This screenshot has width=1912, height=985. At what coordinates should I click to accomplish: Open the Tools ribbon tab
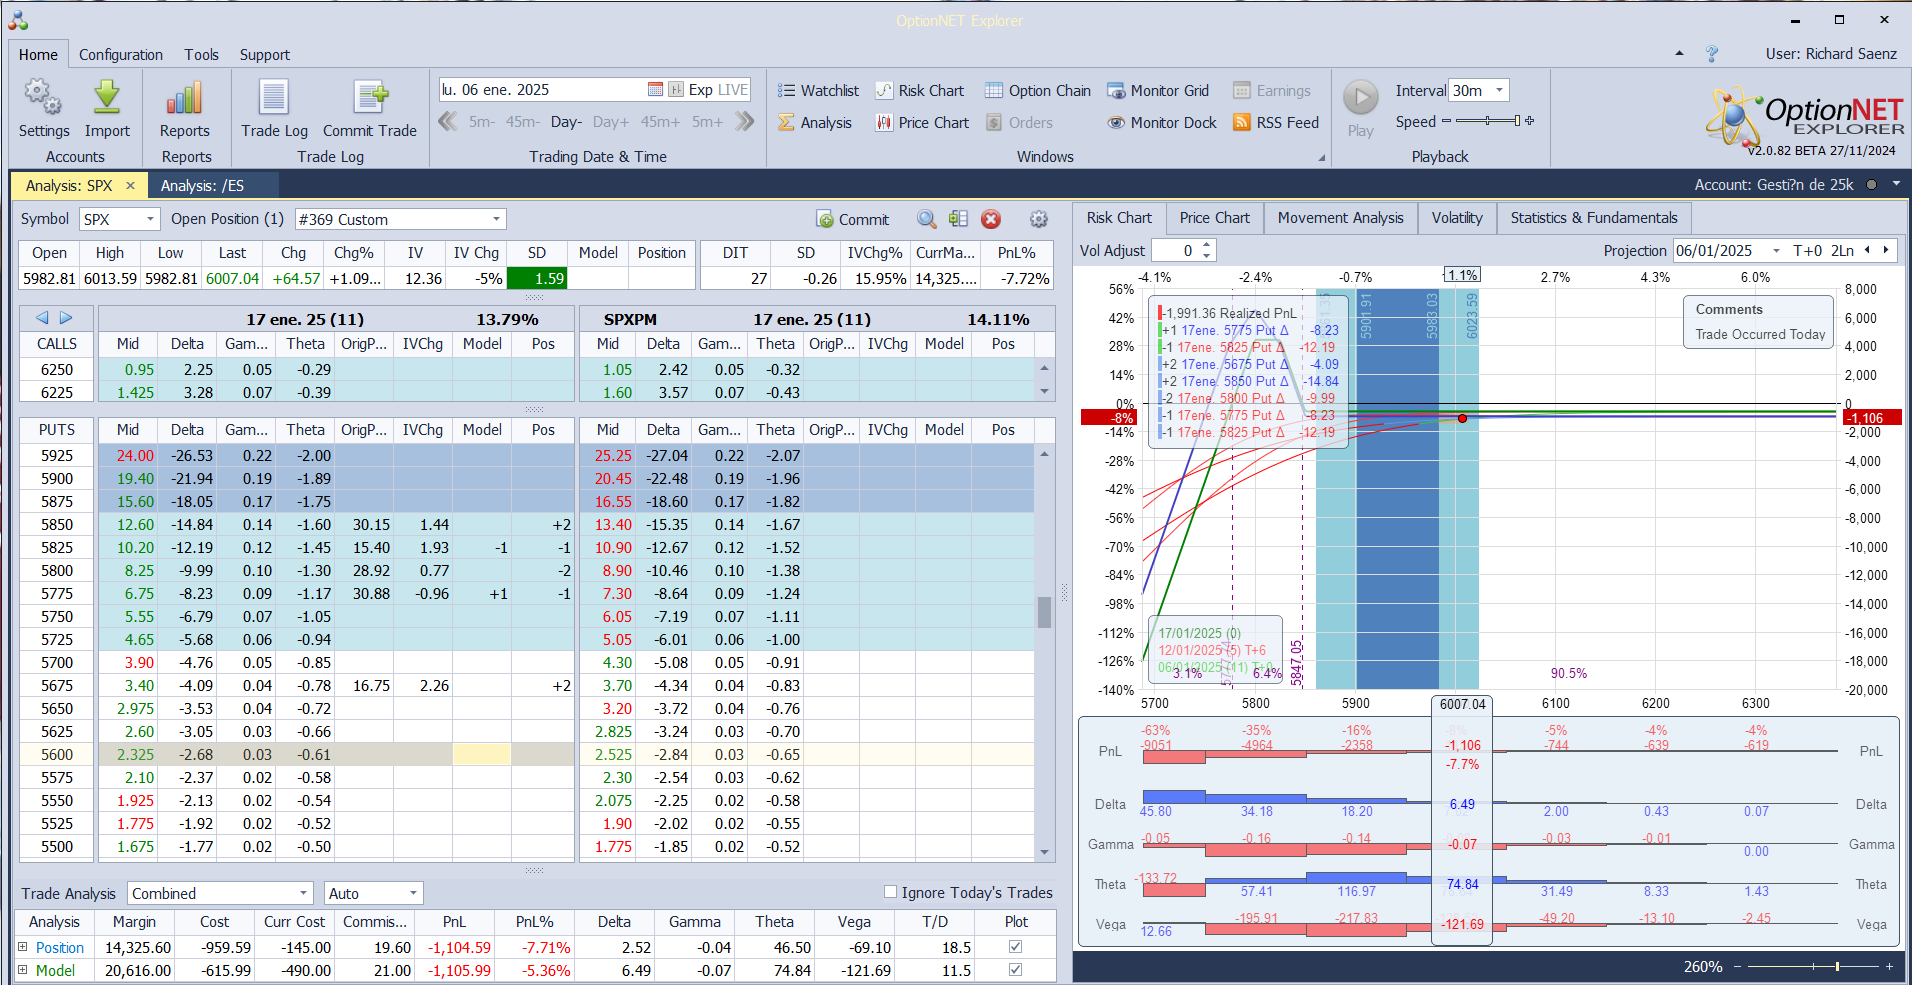click(201, 55)
